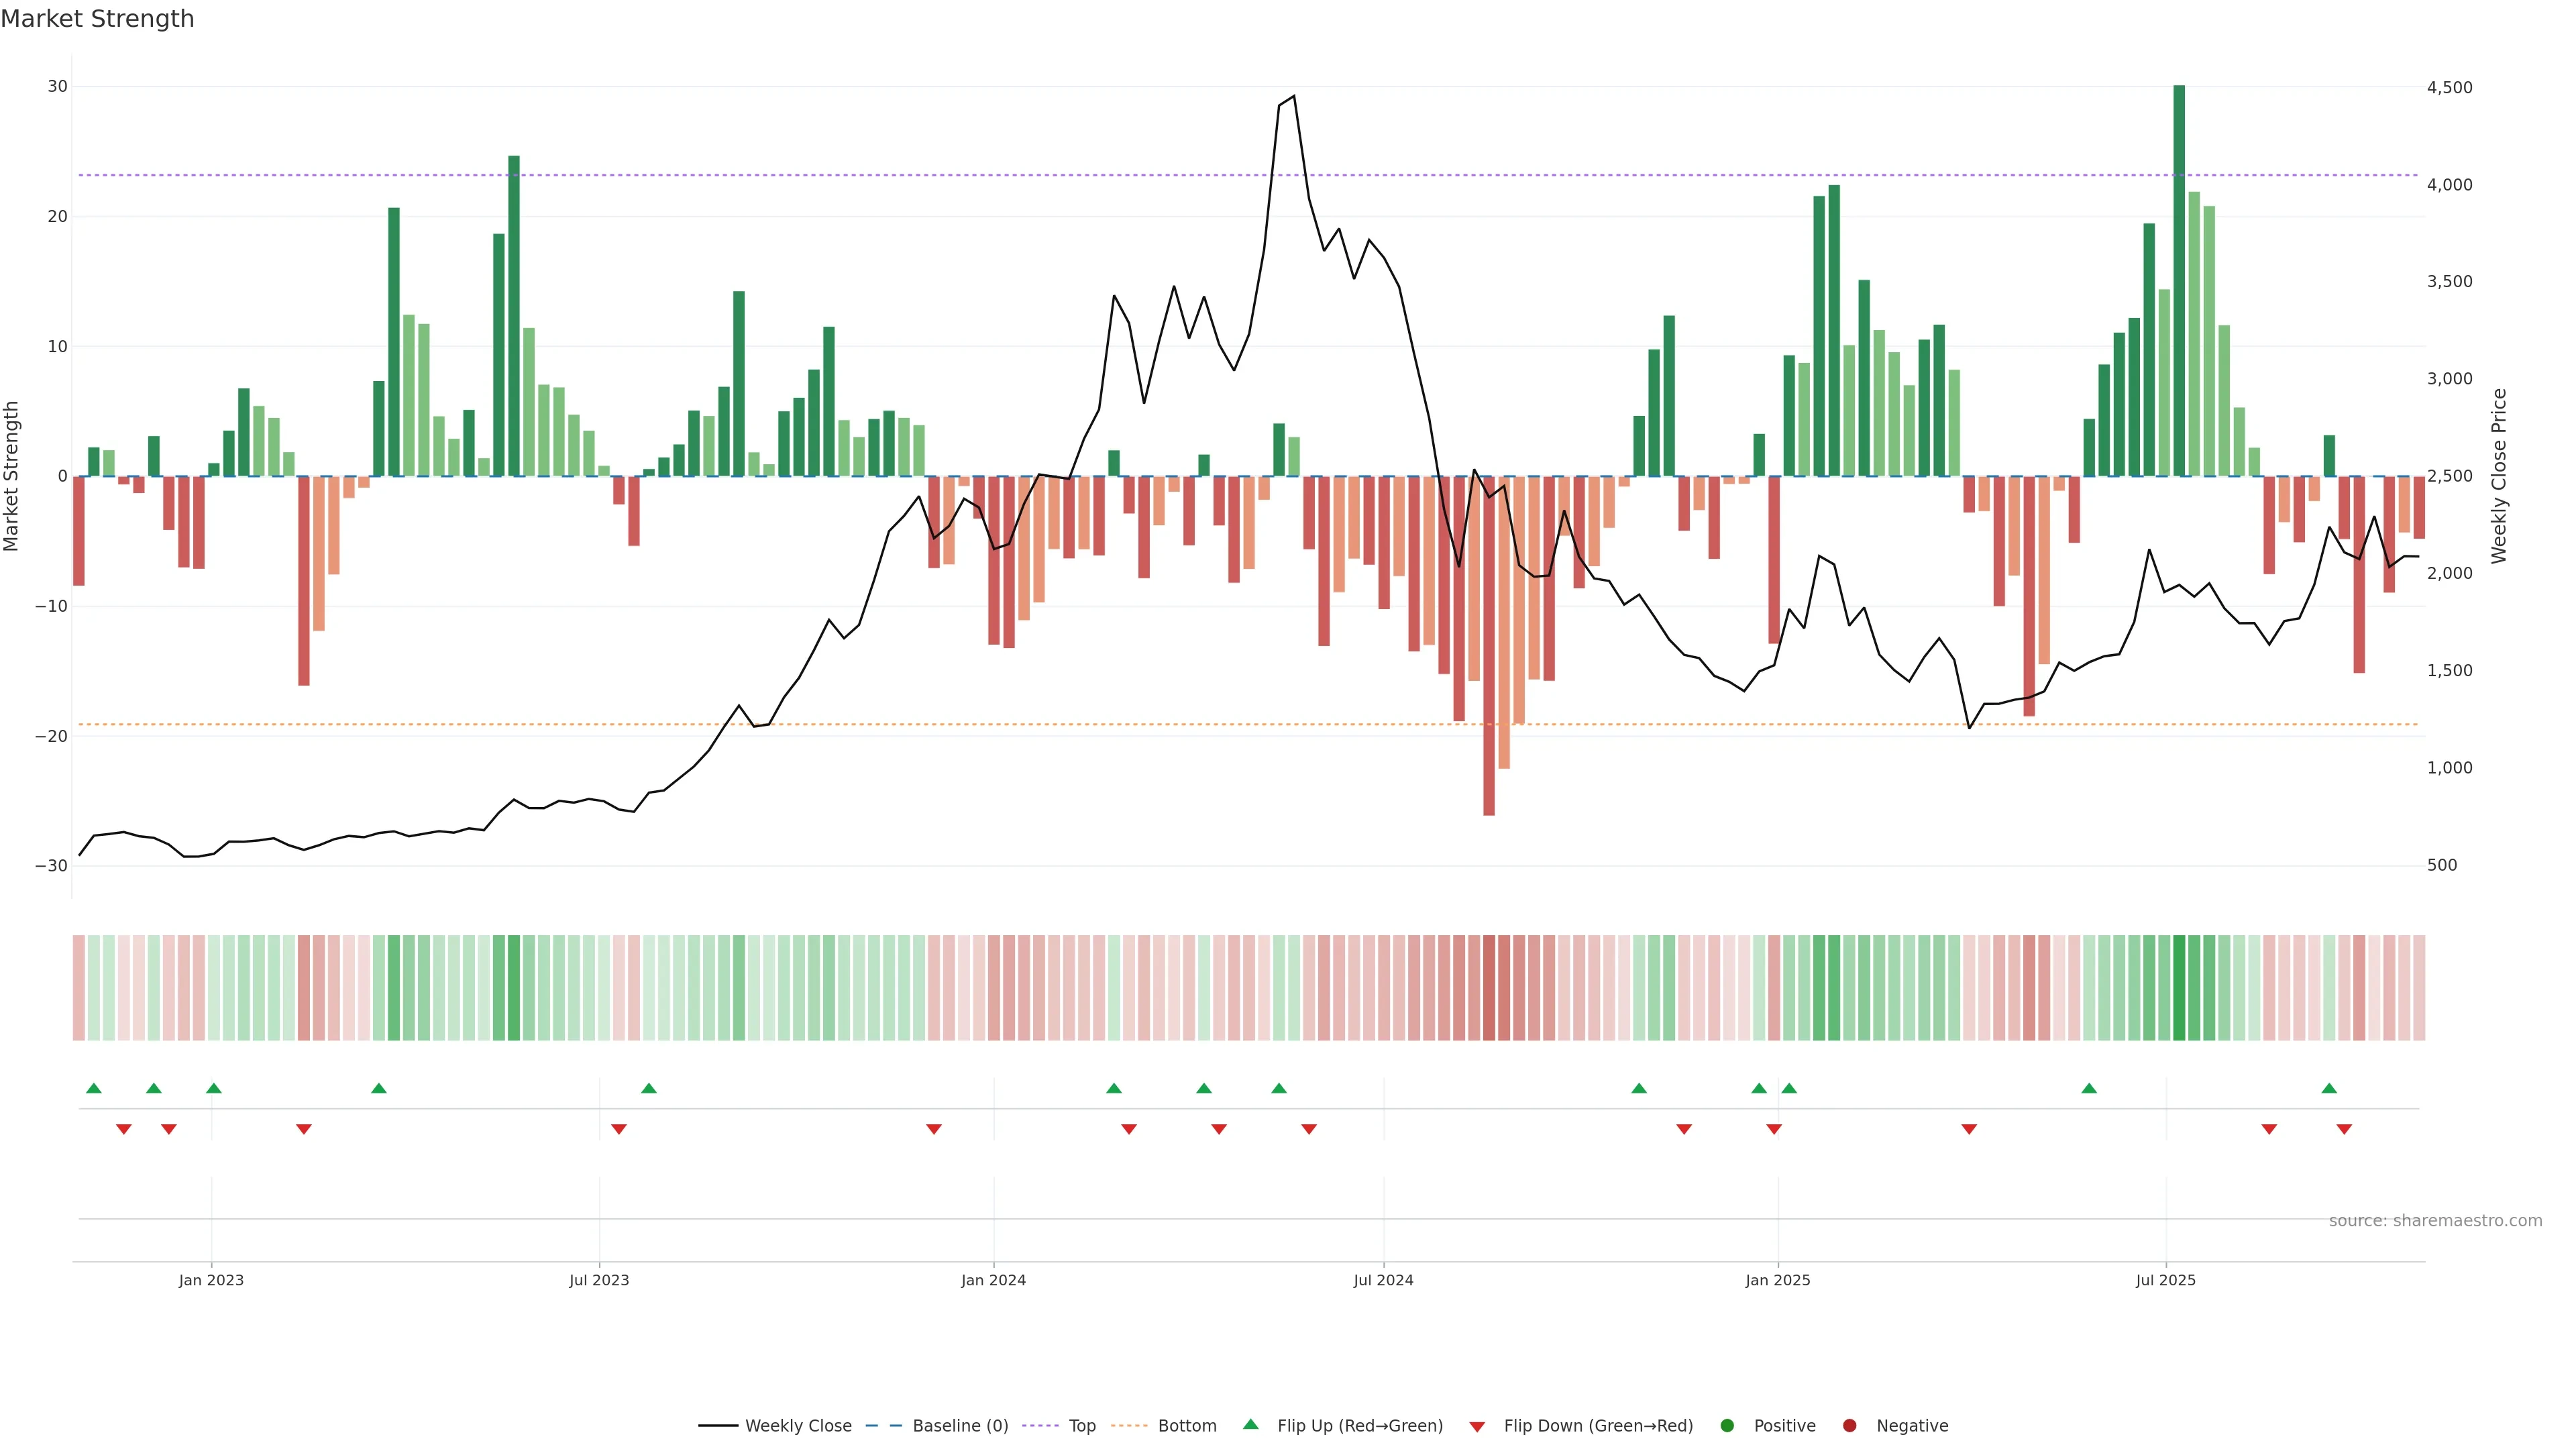2576x1449 pixels.
Task: Click the weekly close price line peak
Action: [1294, 96]
